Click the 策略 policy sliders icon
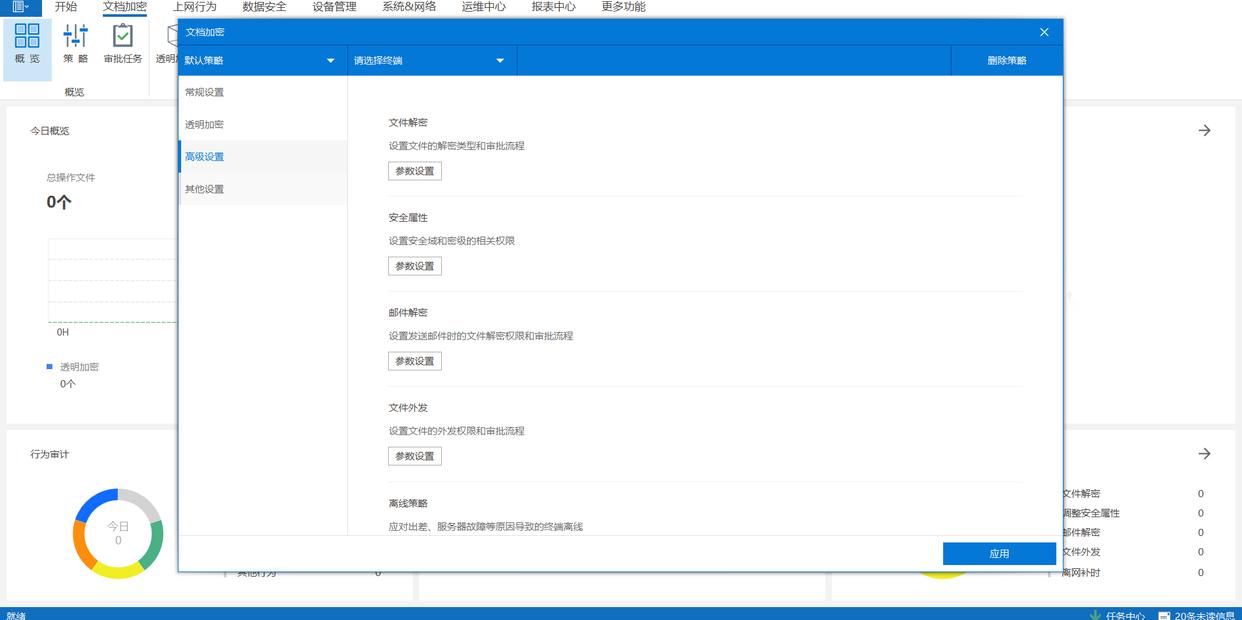 tap(76, 37)
